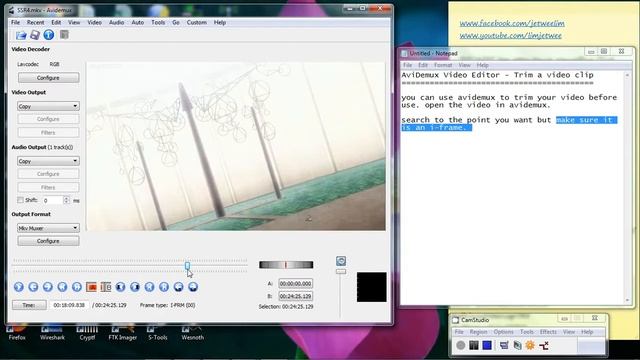
Task: Go to the first frame
Action: 149,287
